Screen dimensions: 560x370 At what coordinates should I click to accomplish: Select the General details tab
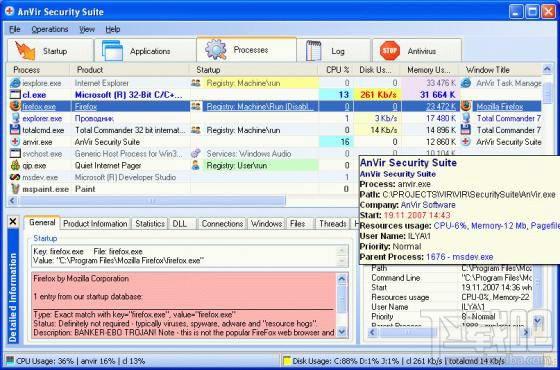pos(42,223)
